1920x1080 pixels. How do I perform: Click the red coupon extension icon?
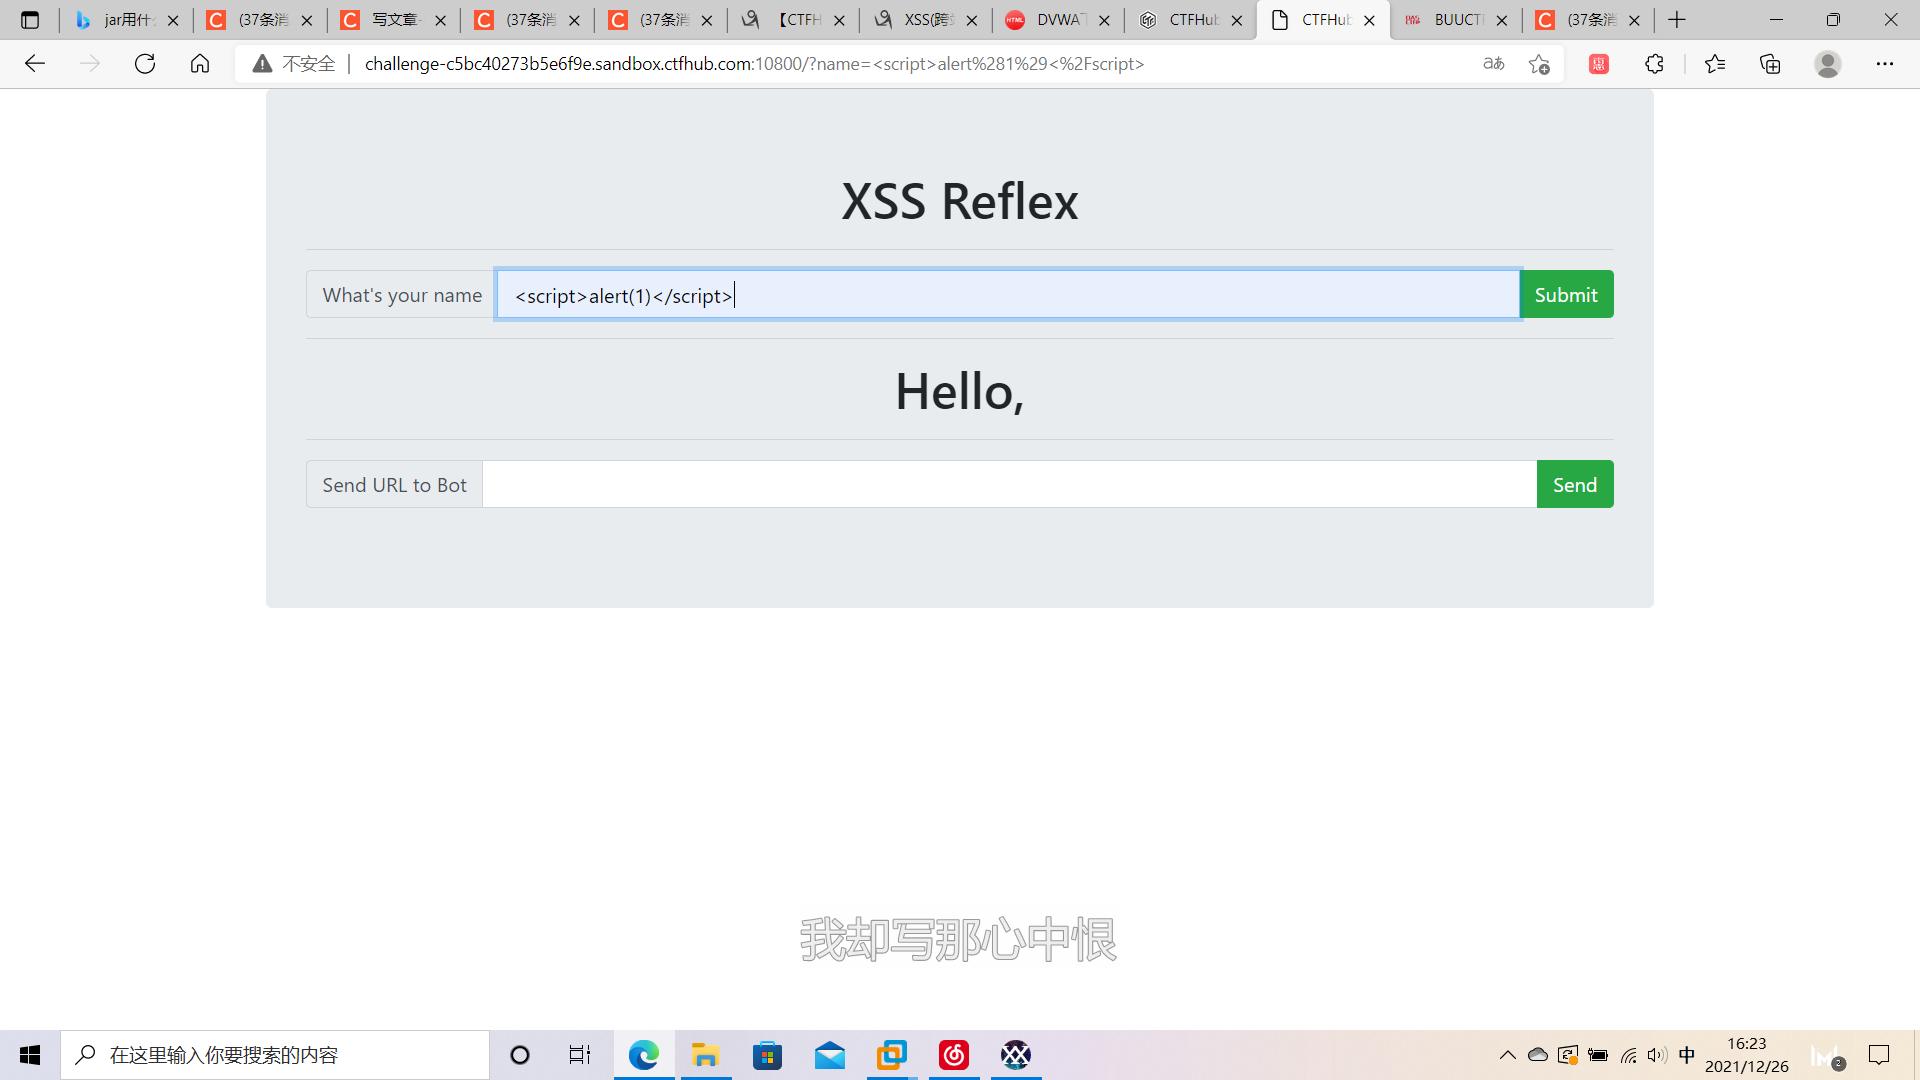[1598, 63]
